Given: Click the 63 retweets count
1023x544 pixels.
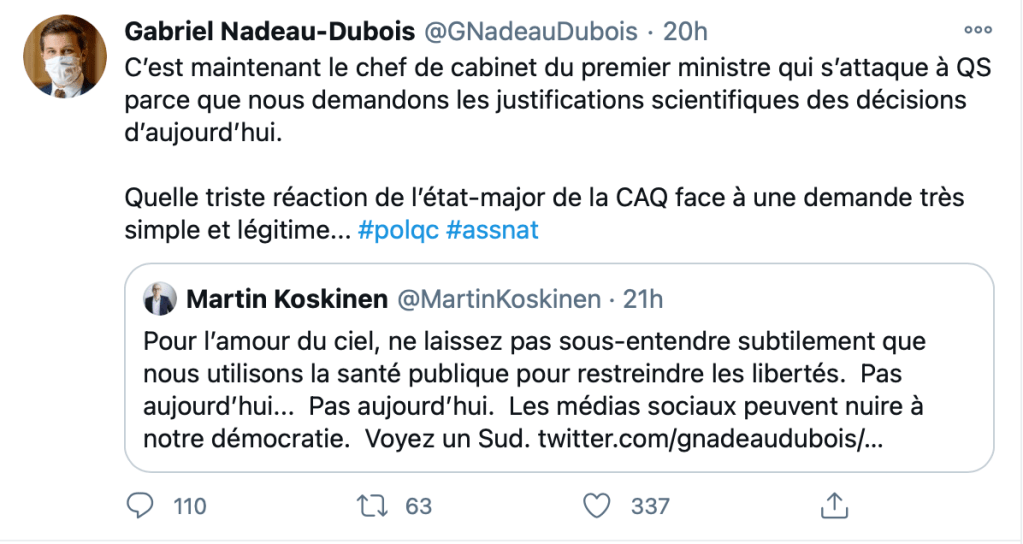Looking at the screenshot, I should (419, 506).
